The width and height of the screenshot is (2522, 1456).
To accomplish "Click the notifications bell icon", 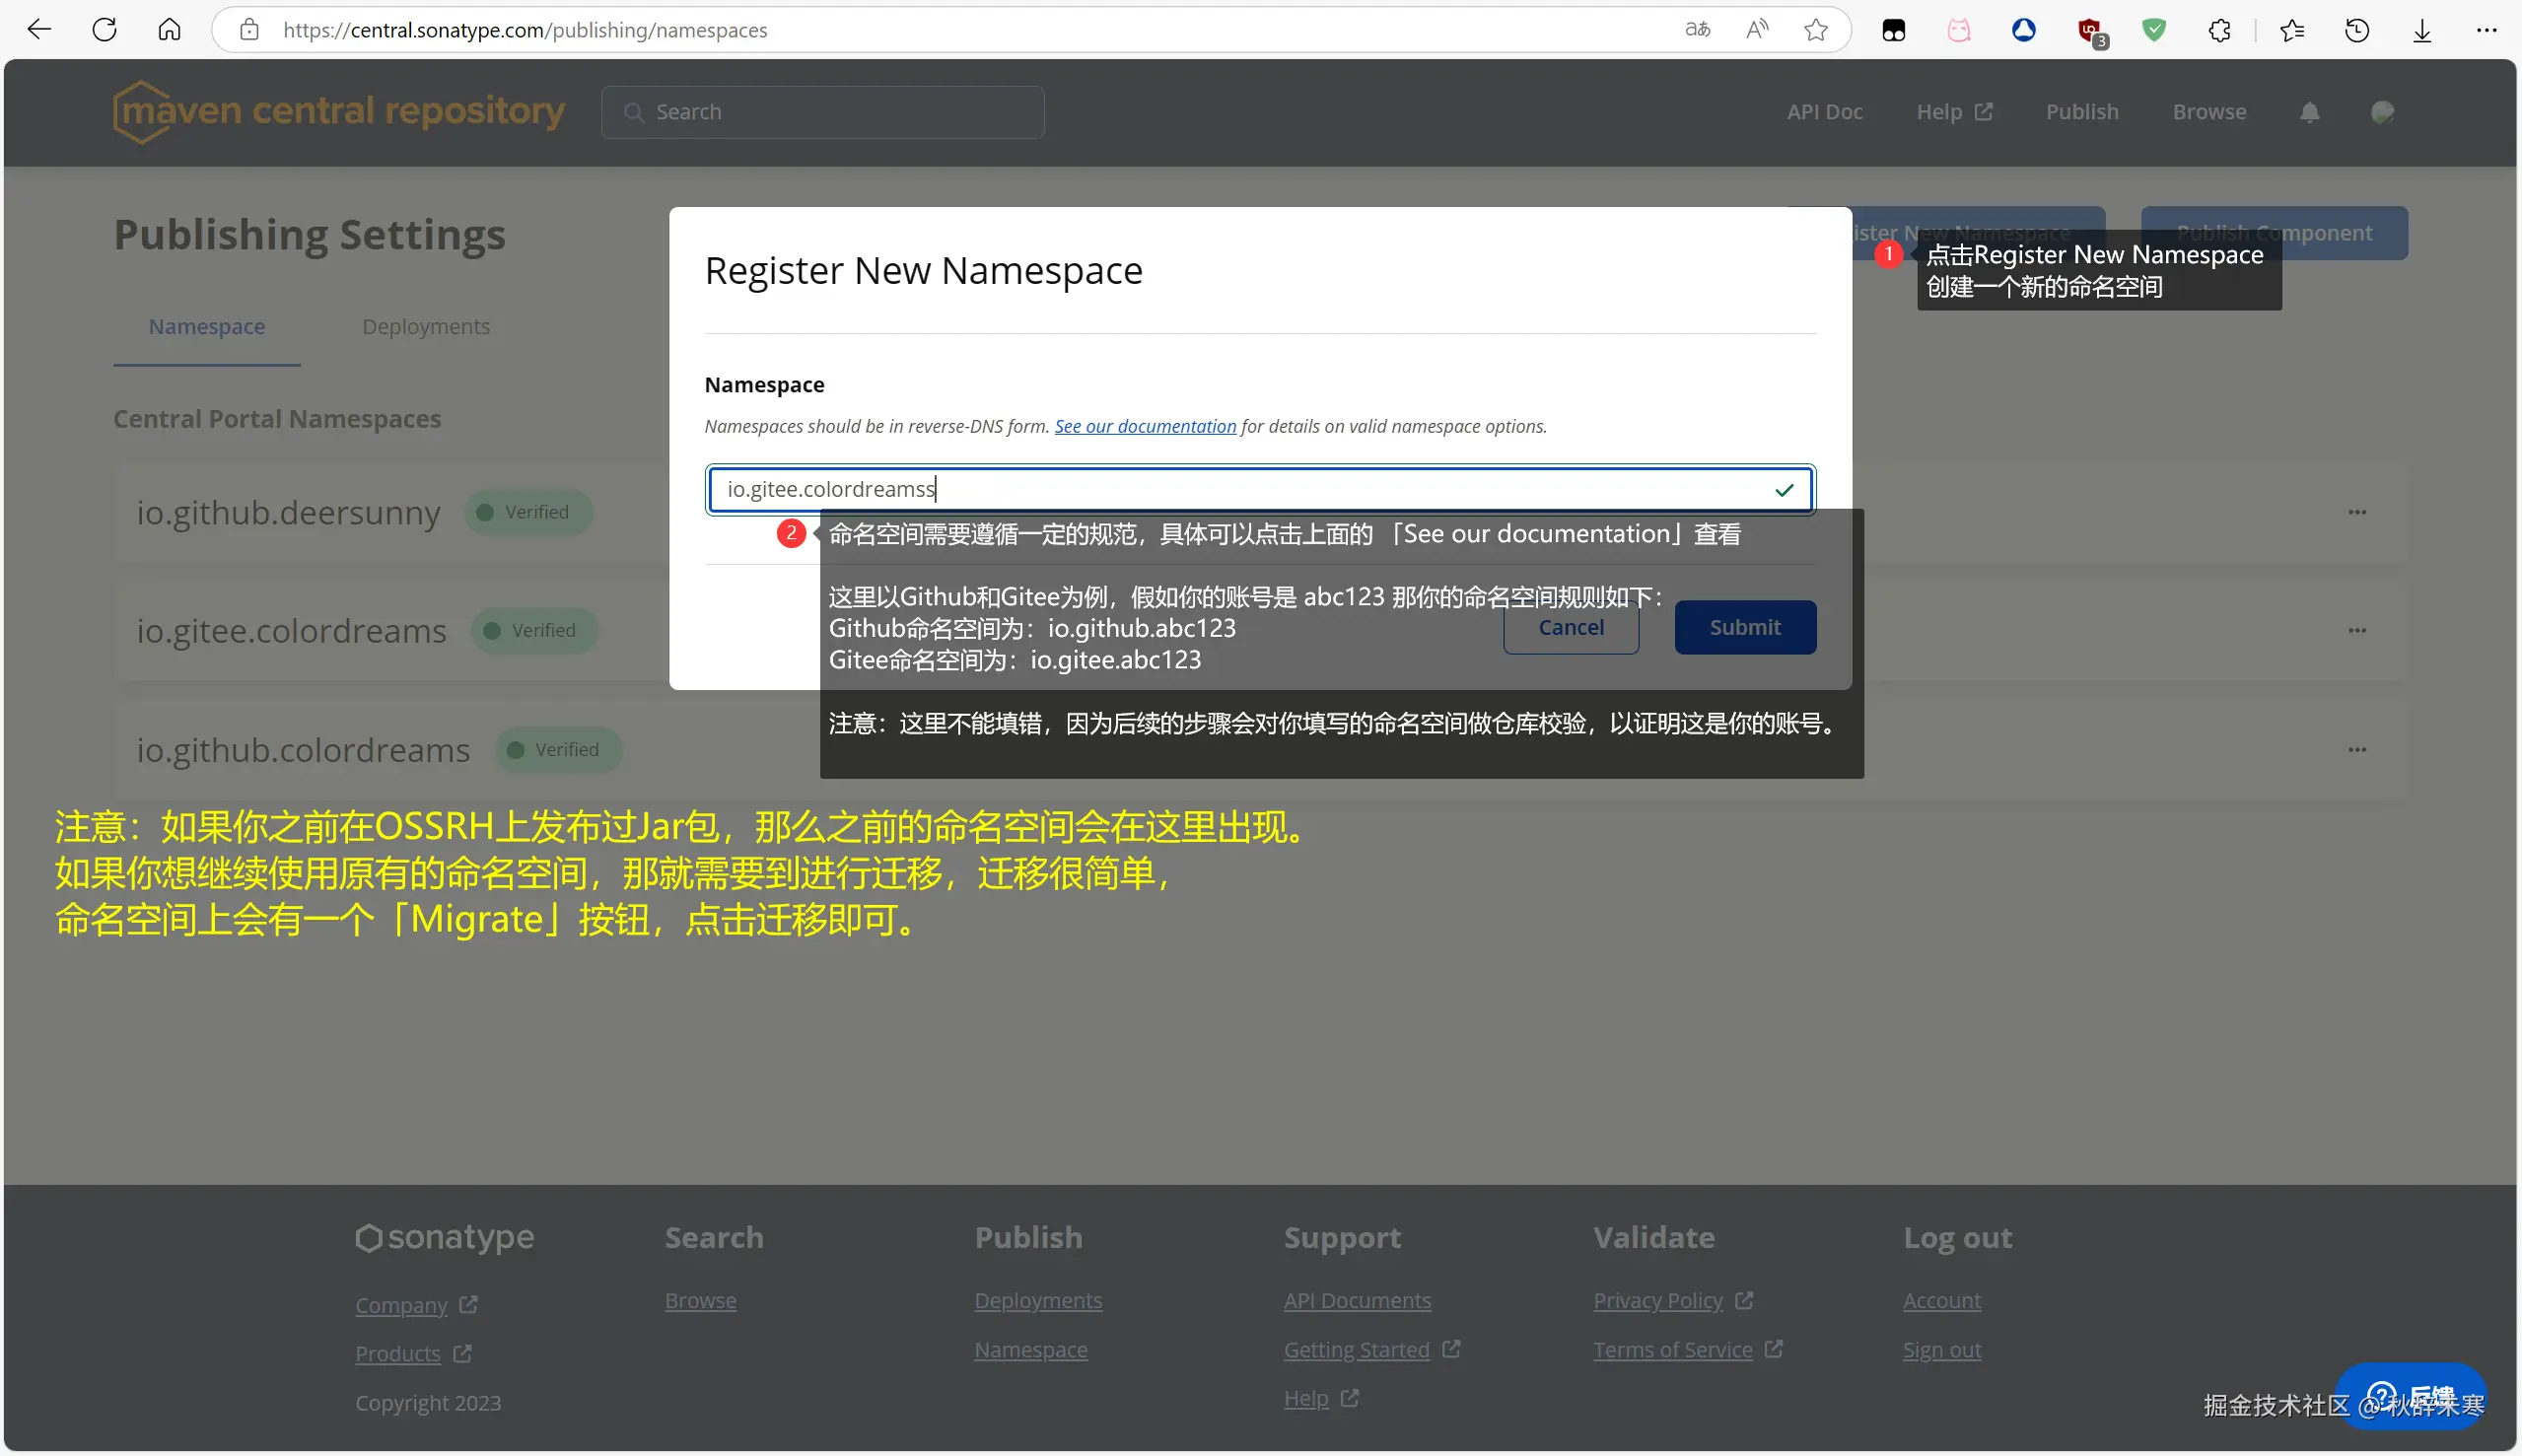I will [2309, 112].
